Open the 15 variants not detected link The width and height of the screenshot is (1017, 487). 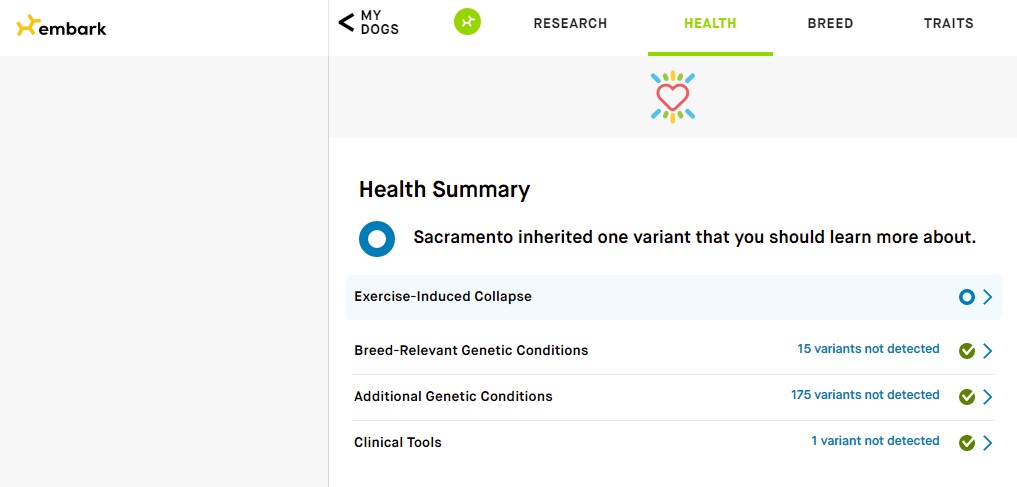click(x=868, y=349)
